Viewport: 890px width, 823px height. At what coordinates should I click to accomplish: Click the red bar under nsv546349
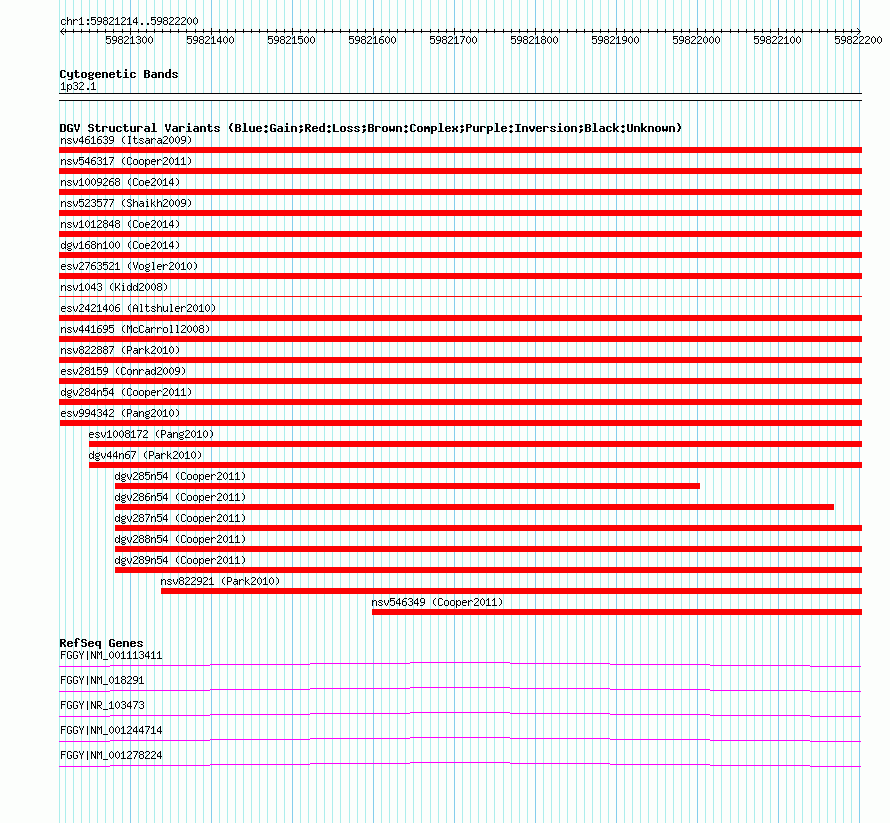click(x=617, y=612)
